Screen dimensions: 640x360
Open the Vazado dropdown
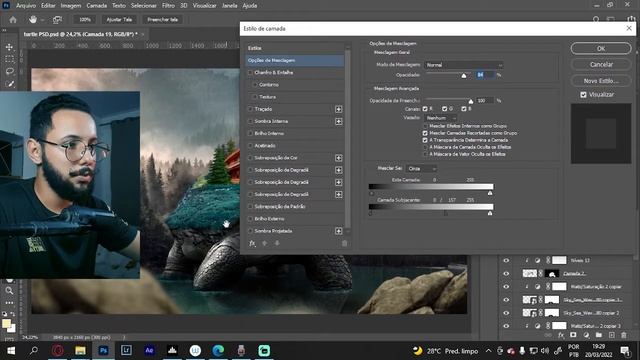[441, 118]
